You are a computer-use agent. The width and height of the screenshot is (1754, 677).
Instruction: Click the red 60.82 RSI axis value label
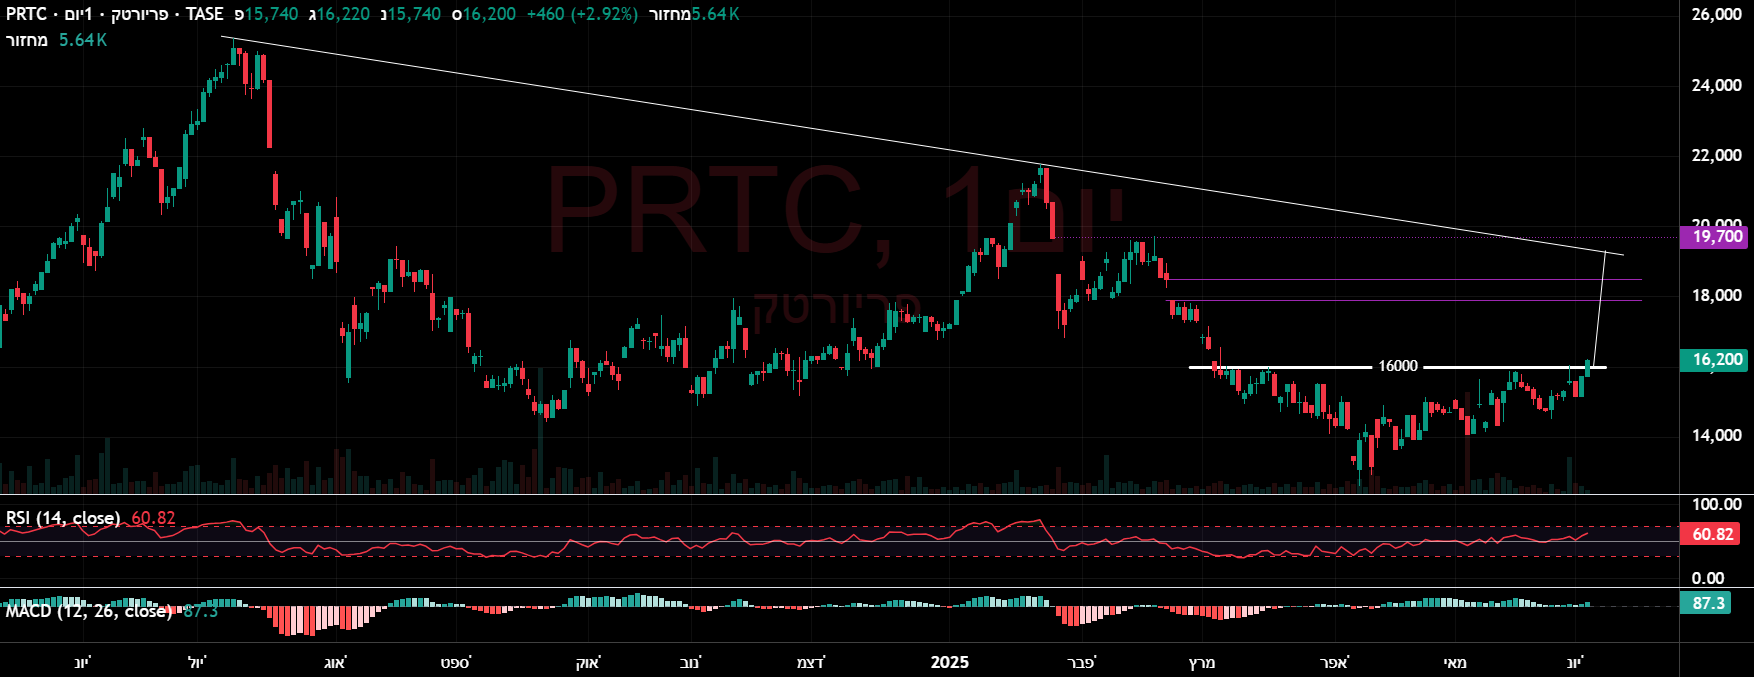click(x=1712, y=534)
